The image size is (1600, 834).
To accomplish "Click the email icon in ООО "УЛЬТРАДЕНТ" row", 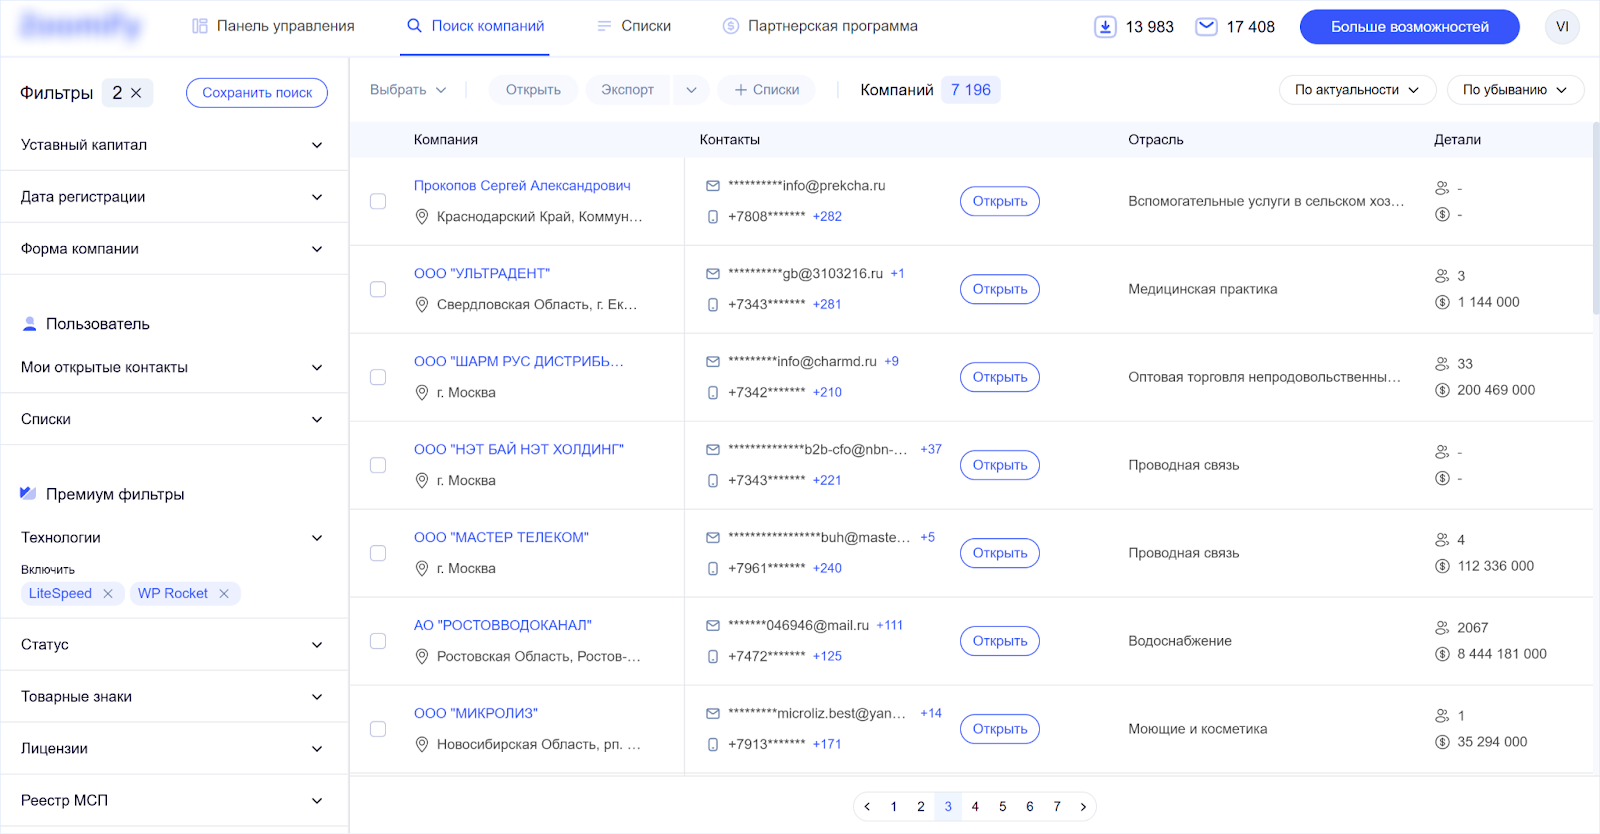I will [x=713, y=274].
